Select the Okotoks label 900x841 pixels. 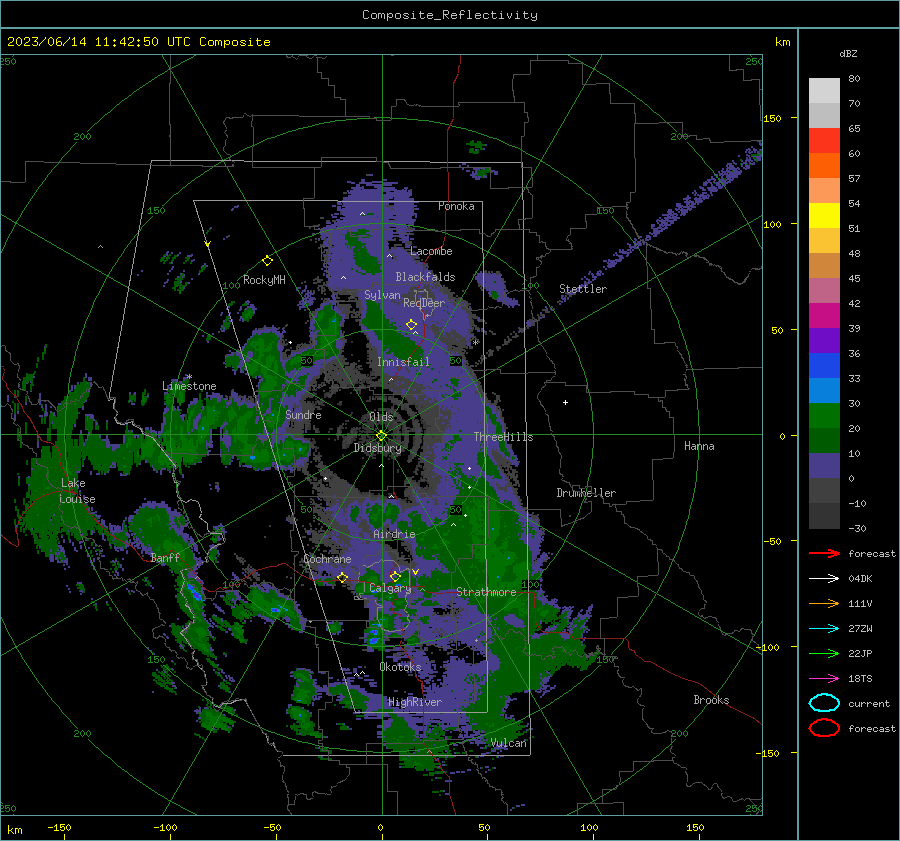click(400, 667)
